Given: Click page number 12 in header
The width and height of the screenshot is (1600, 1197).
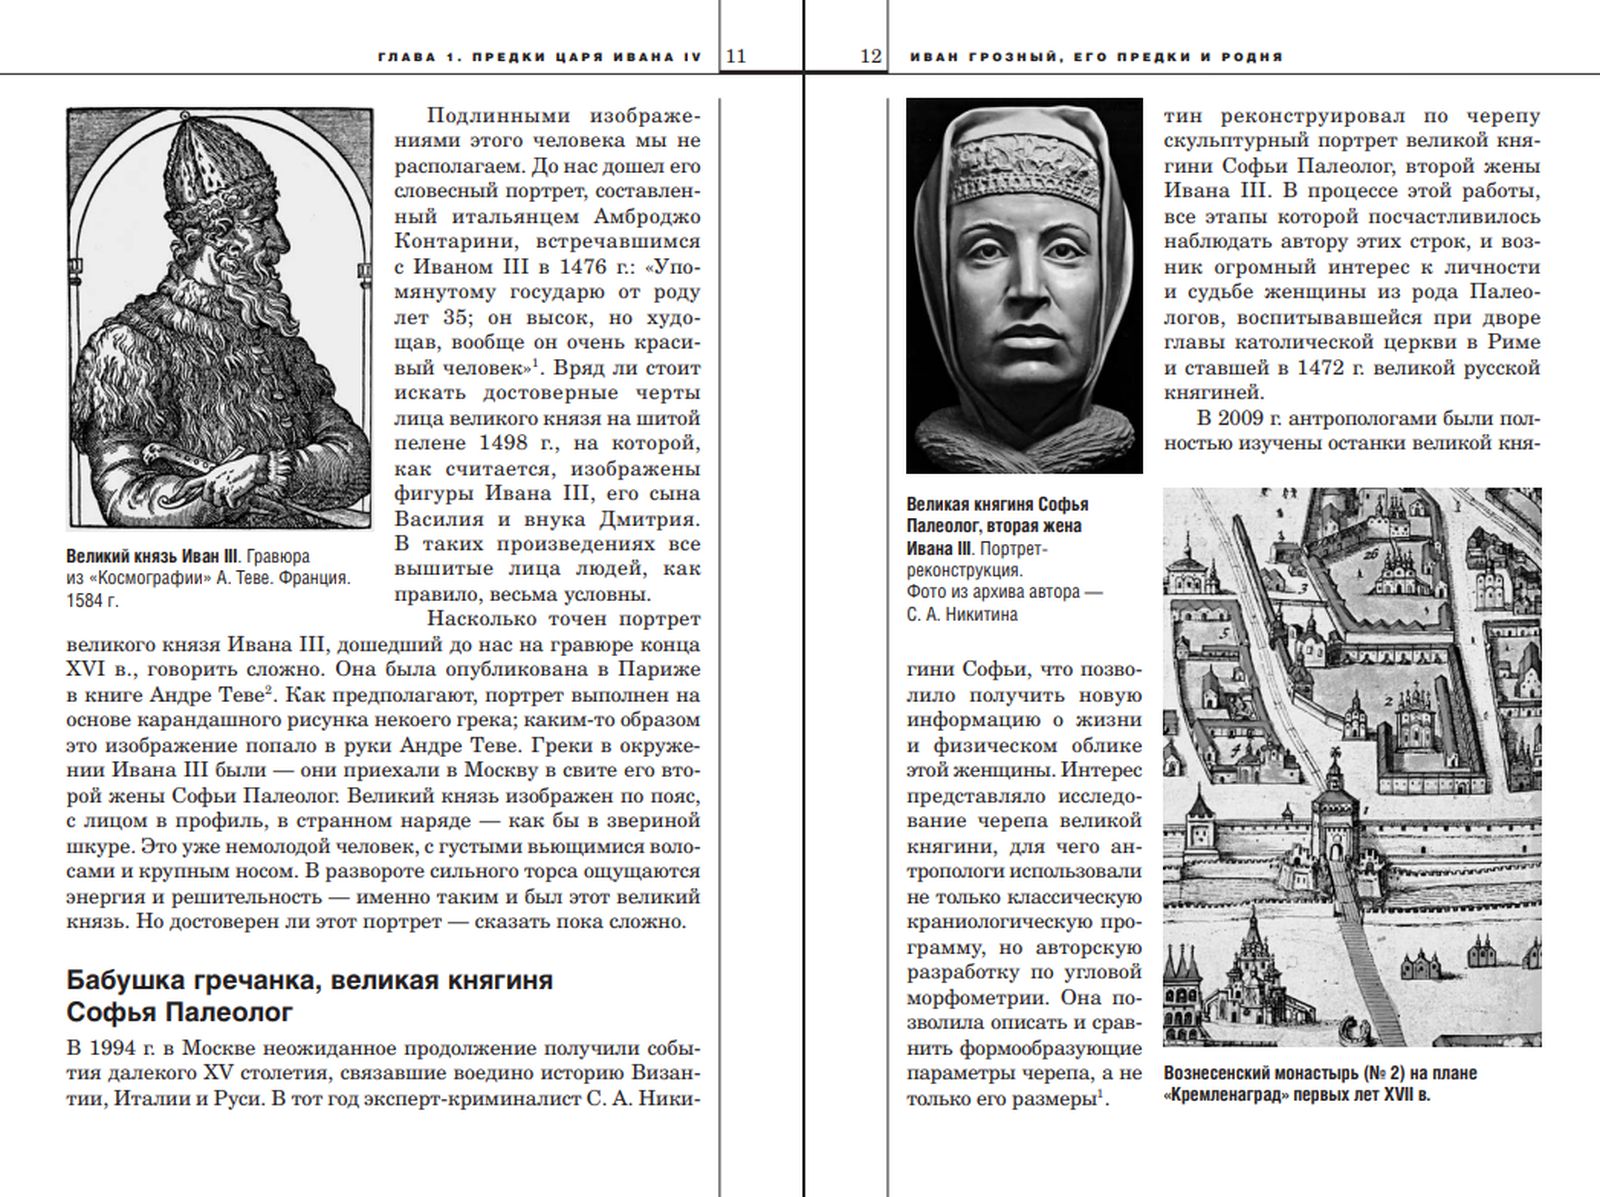Looking at the screenshot, I should coord(870,57).
